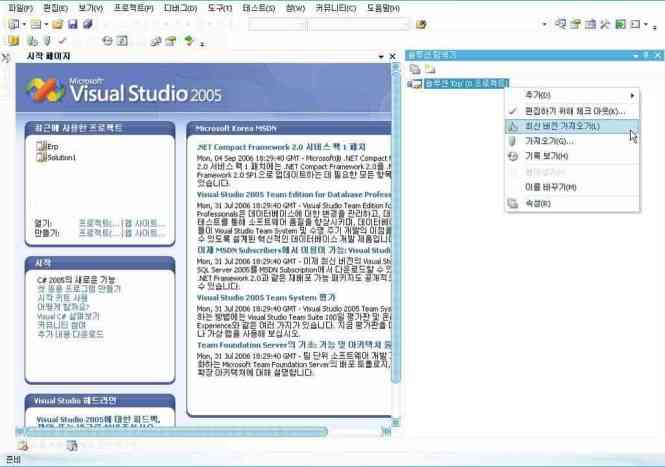The width and height of the screenshot is (665, 467).
Task: Open the 디버그(D) menu
Action: point(181,8)
